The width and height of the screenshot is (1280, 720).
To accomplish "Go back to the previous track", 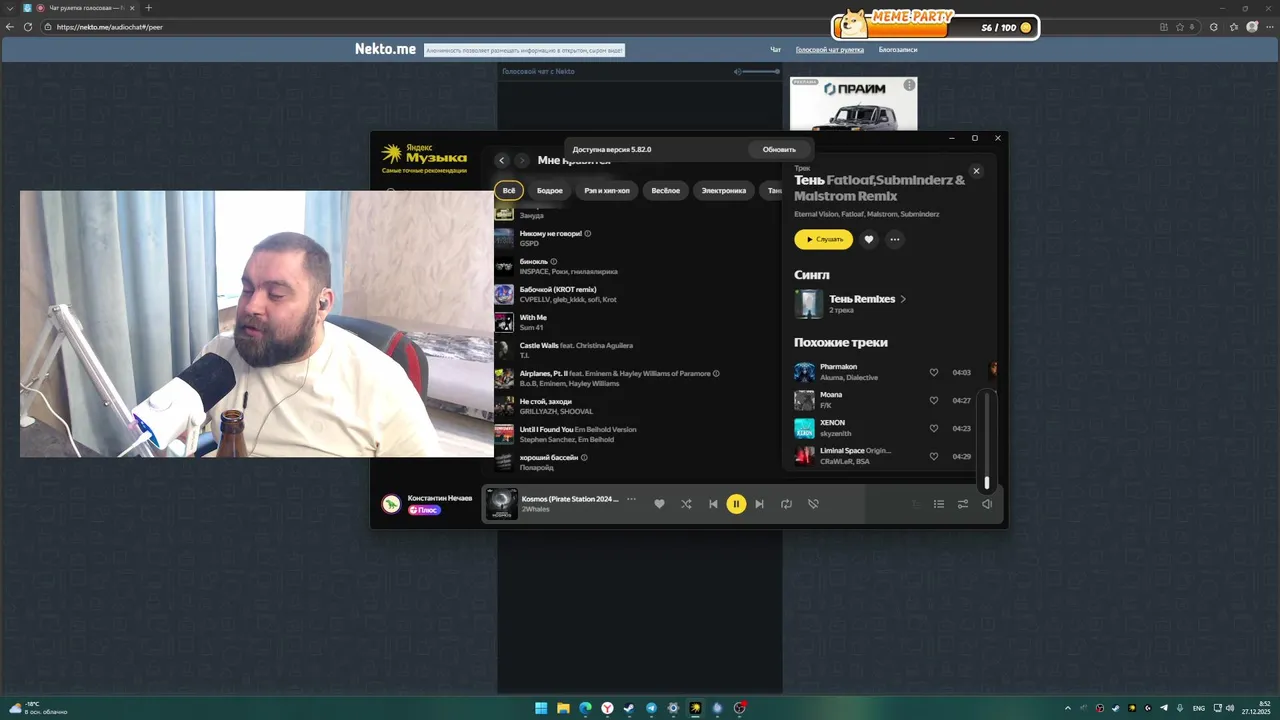I will [713, 504].
